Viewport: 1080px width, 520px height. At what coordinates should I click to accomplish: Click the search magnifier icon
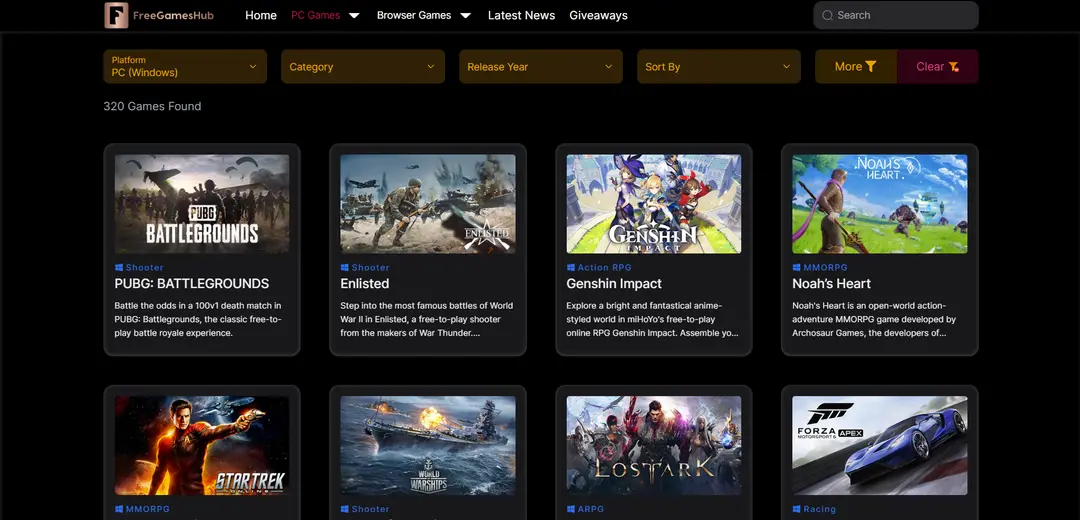(x=827, y=15)
